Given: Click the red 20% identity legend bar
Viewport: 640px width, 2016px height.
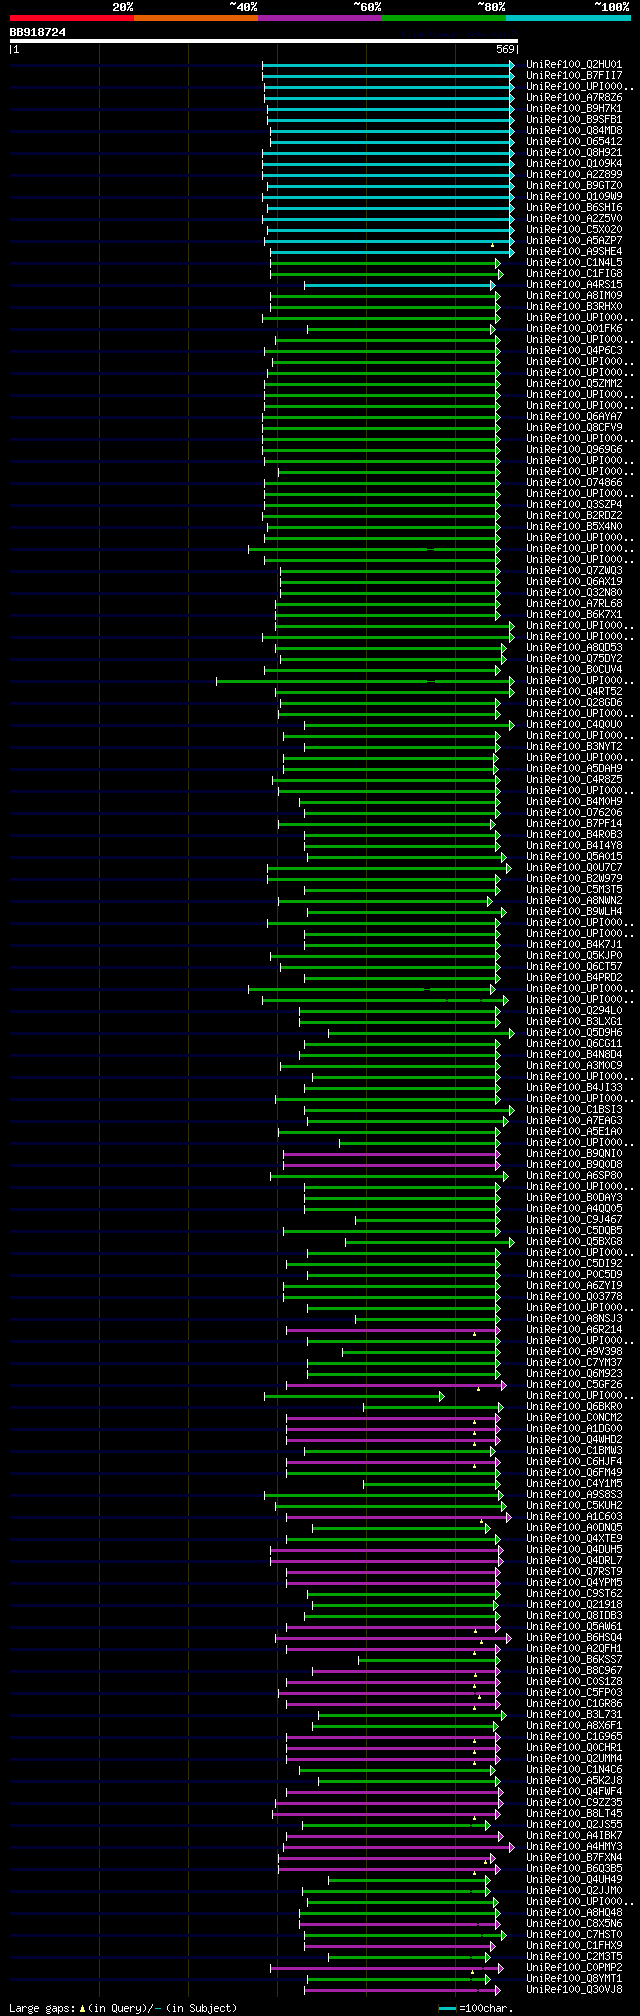Looking at the screenshot, I should point(71,18).
